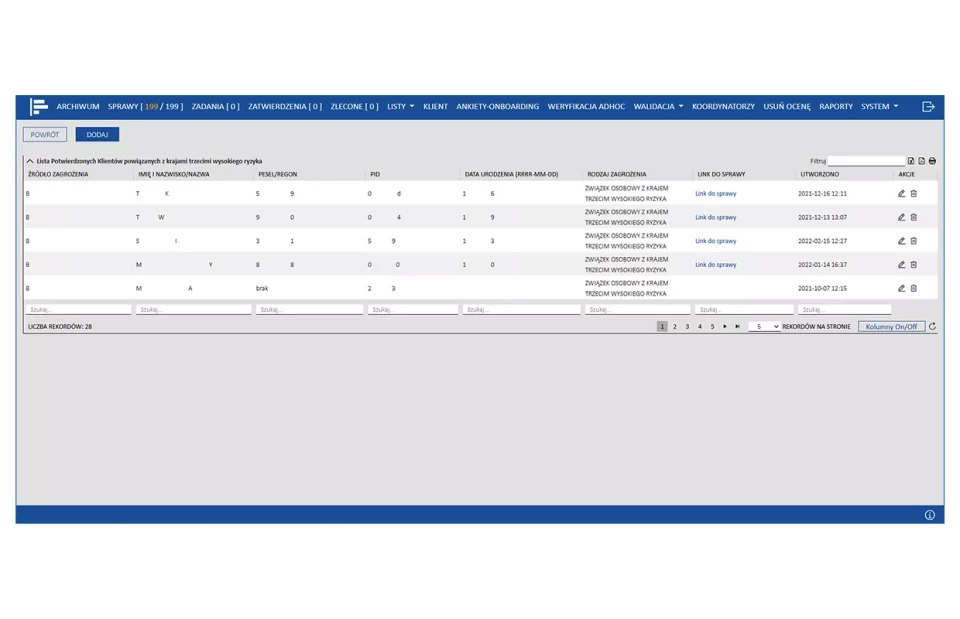Go to the ARCHIWUM menu item
Screen dimensions: 960x619
click(78, 106)
